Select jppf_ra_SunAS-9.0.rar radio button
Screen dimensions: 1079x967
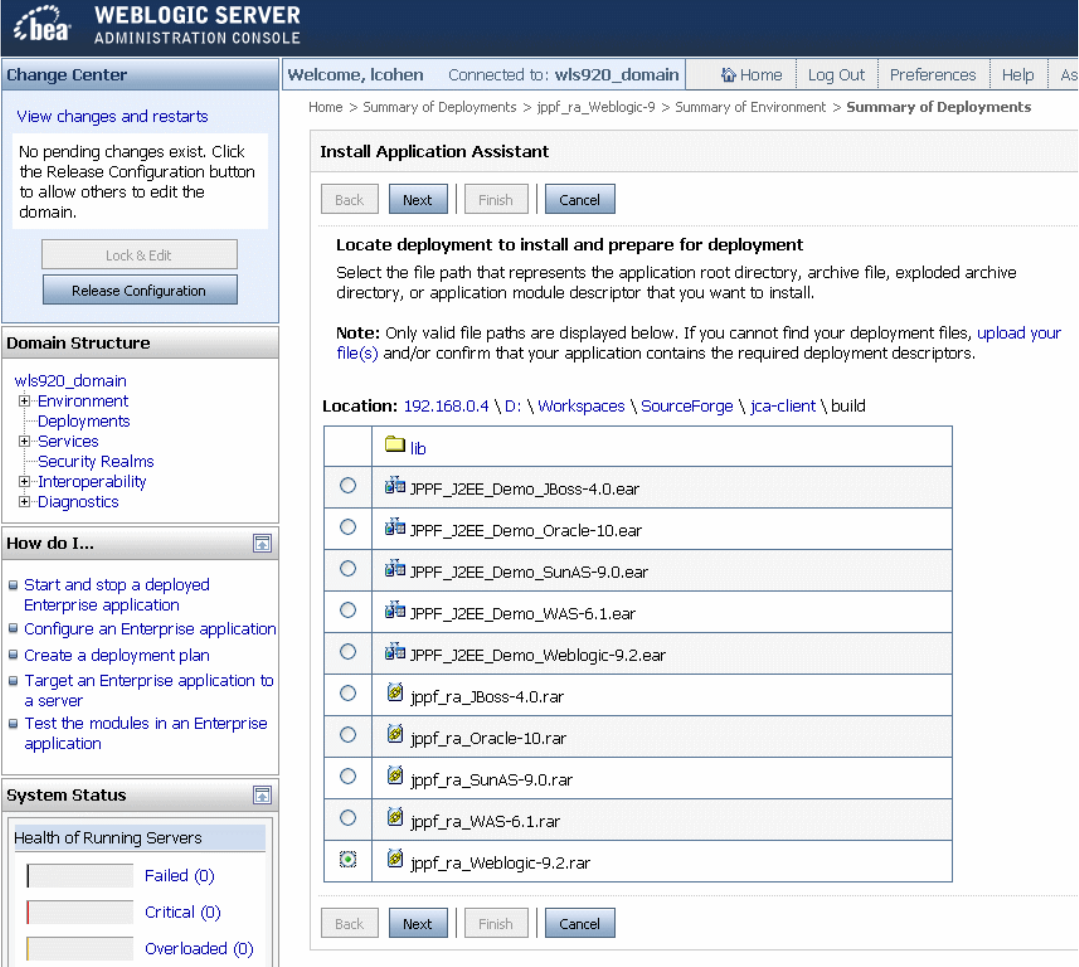(x=348, y=776)
